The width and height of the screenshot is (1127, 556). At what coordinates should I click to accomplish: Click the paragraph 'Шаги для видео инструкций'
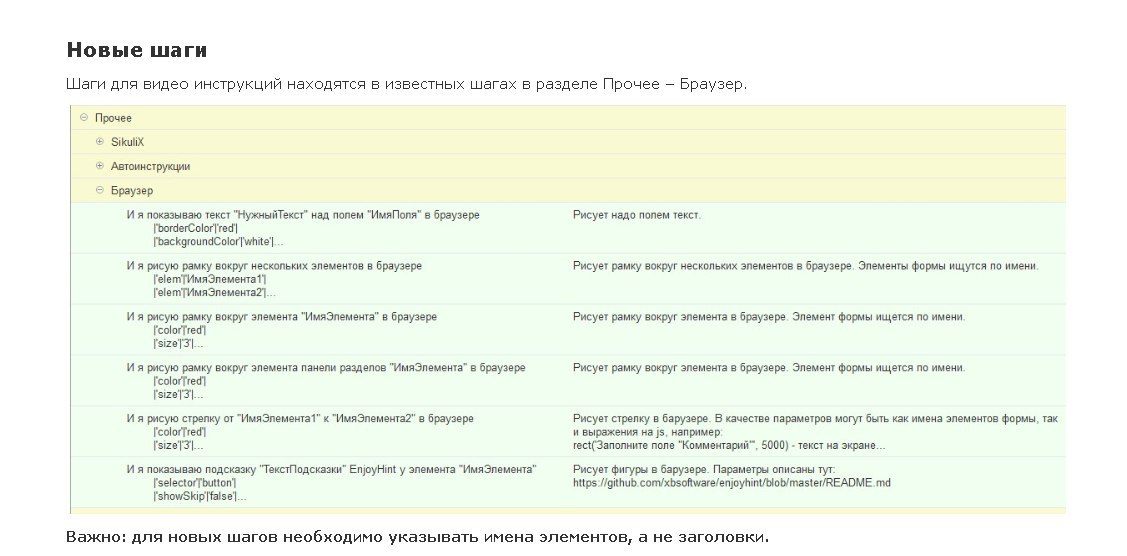[x=407, y=84]
